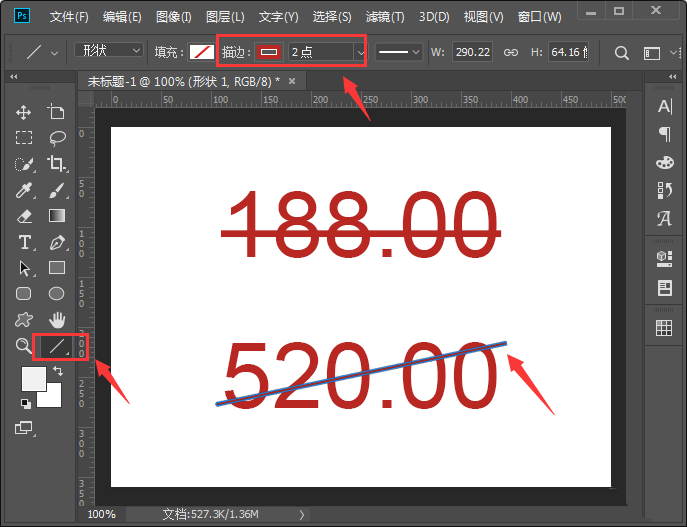Click the foreground color swatch
This screenshot has width=687, height=527.
tap(33, 379)
